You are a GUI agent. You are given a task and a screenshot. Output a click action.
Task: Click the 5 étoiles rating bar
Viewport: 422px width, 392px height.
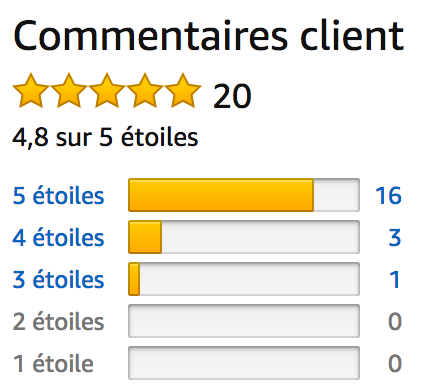244,195
